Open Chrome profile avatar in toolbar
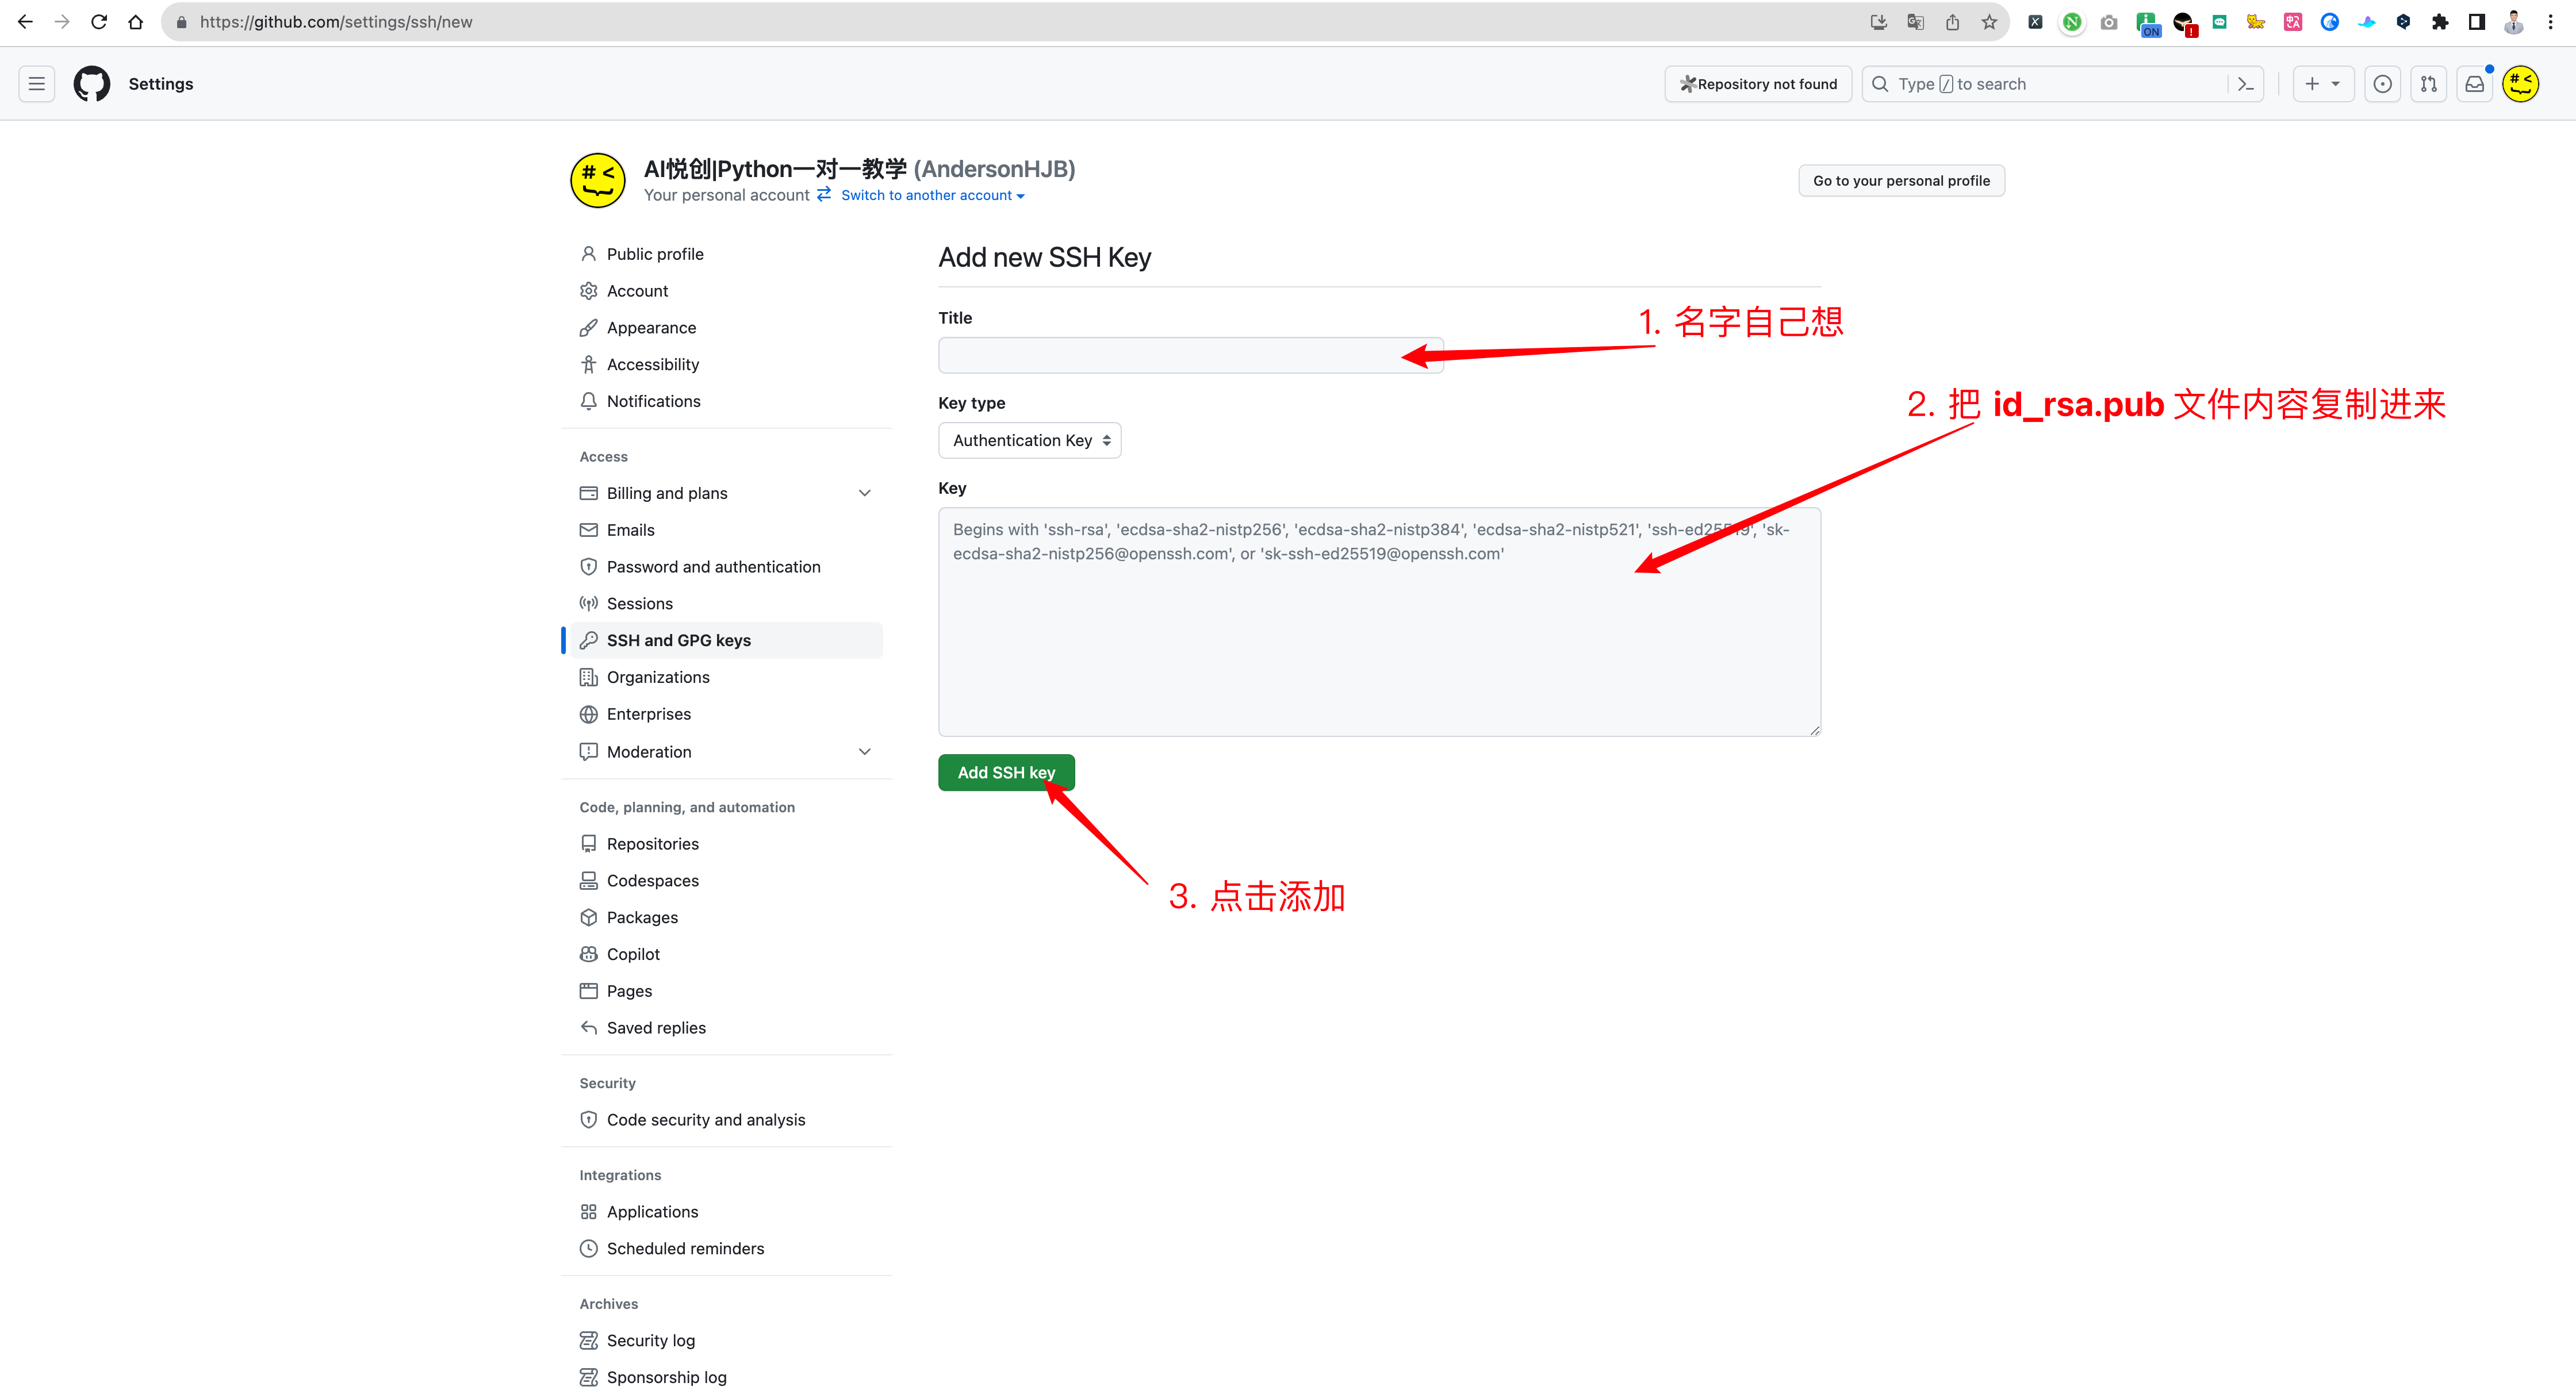Image resolution: width=2576 pixels, height=1398 pixels. (x=2514, y=22)
